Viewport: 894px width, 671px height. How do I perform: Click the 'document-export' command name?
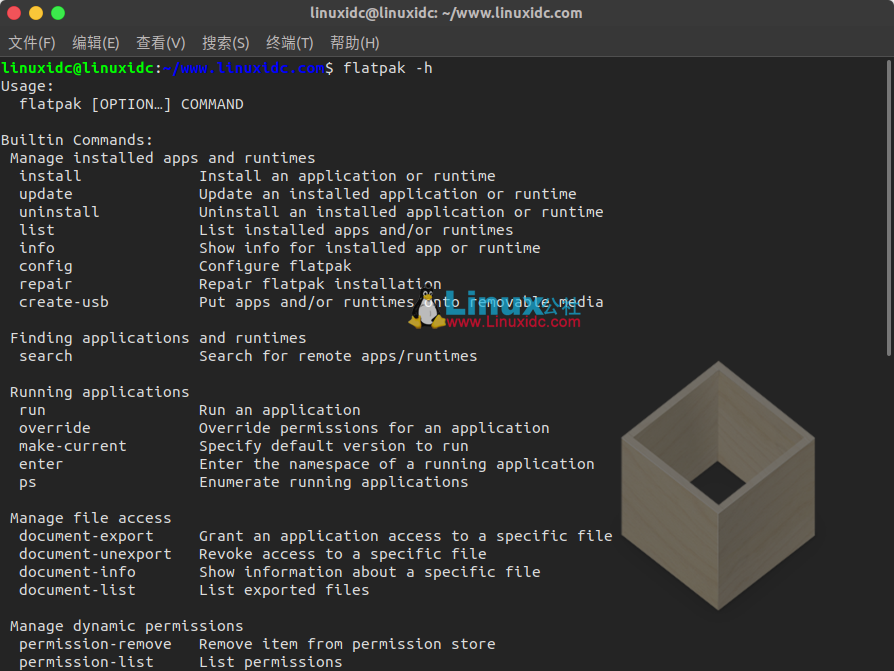pos(86,536)
